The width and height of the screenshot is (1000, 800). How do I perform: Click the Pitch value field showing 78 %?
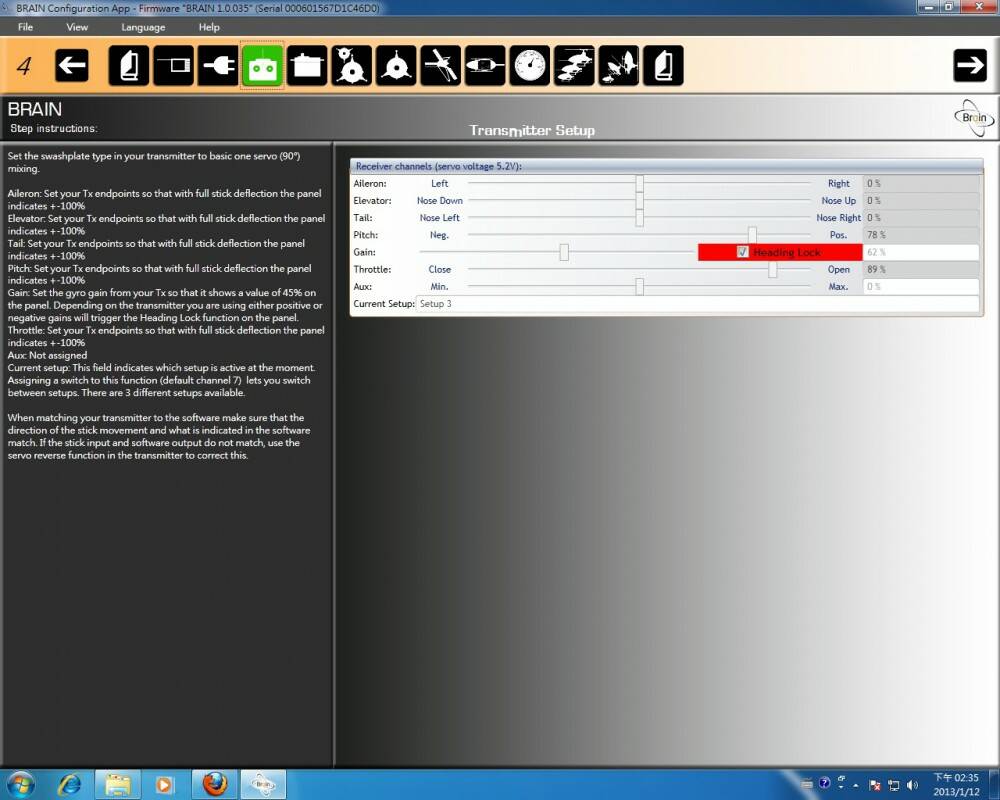(921, 235)
